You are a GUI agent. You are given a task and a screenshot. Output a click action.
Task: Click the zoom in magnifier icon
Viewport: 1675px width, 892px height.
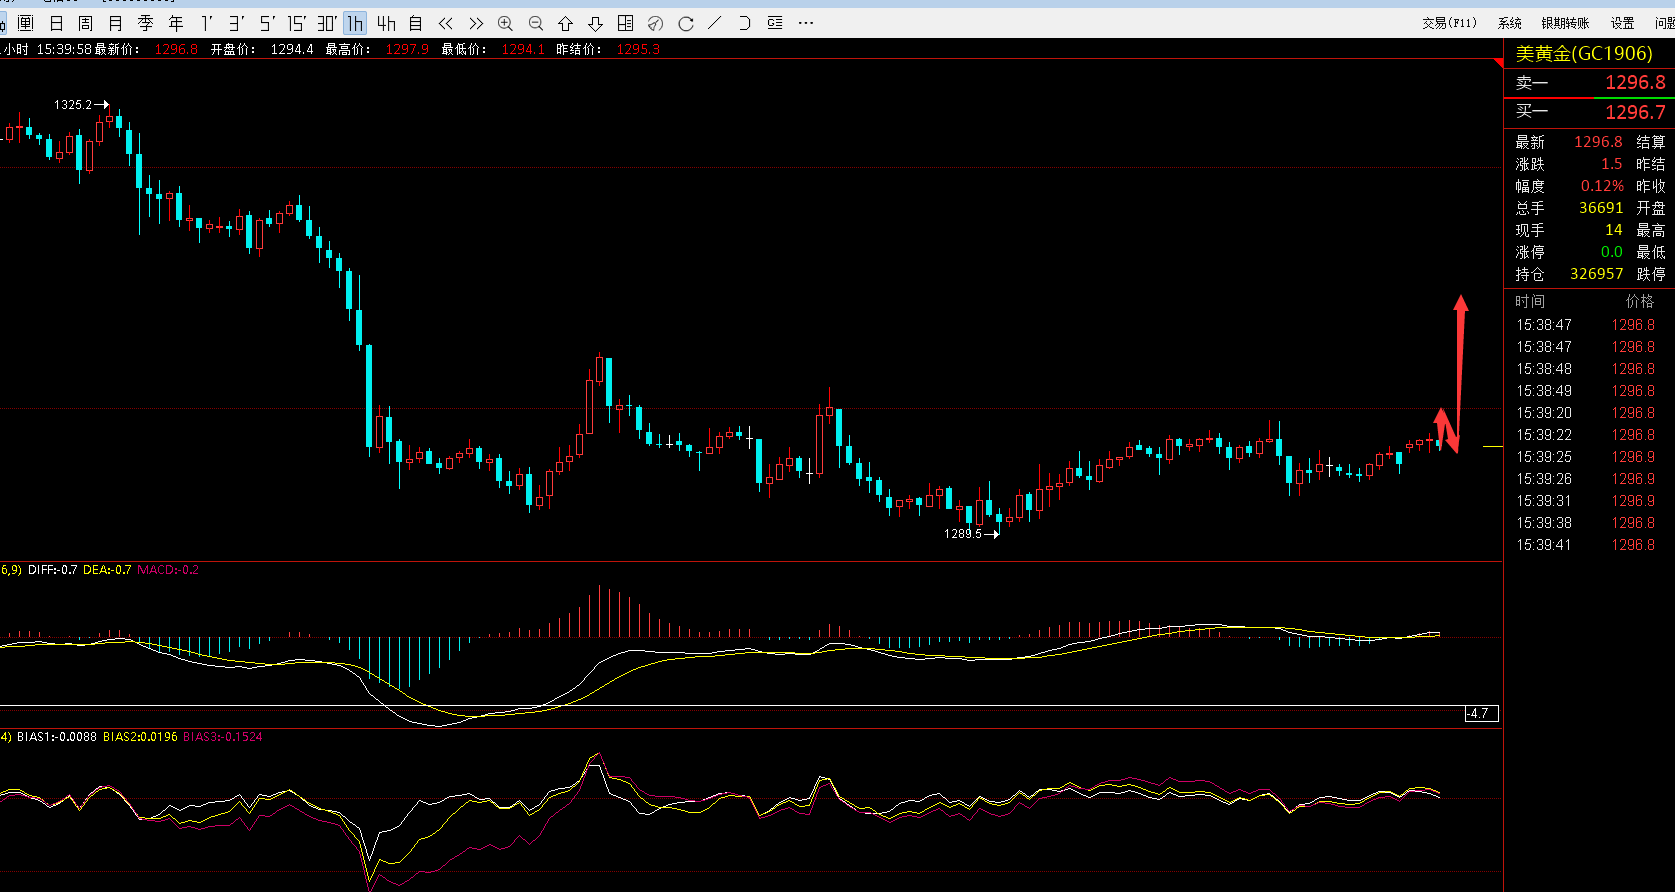click(505, 23)
